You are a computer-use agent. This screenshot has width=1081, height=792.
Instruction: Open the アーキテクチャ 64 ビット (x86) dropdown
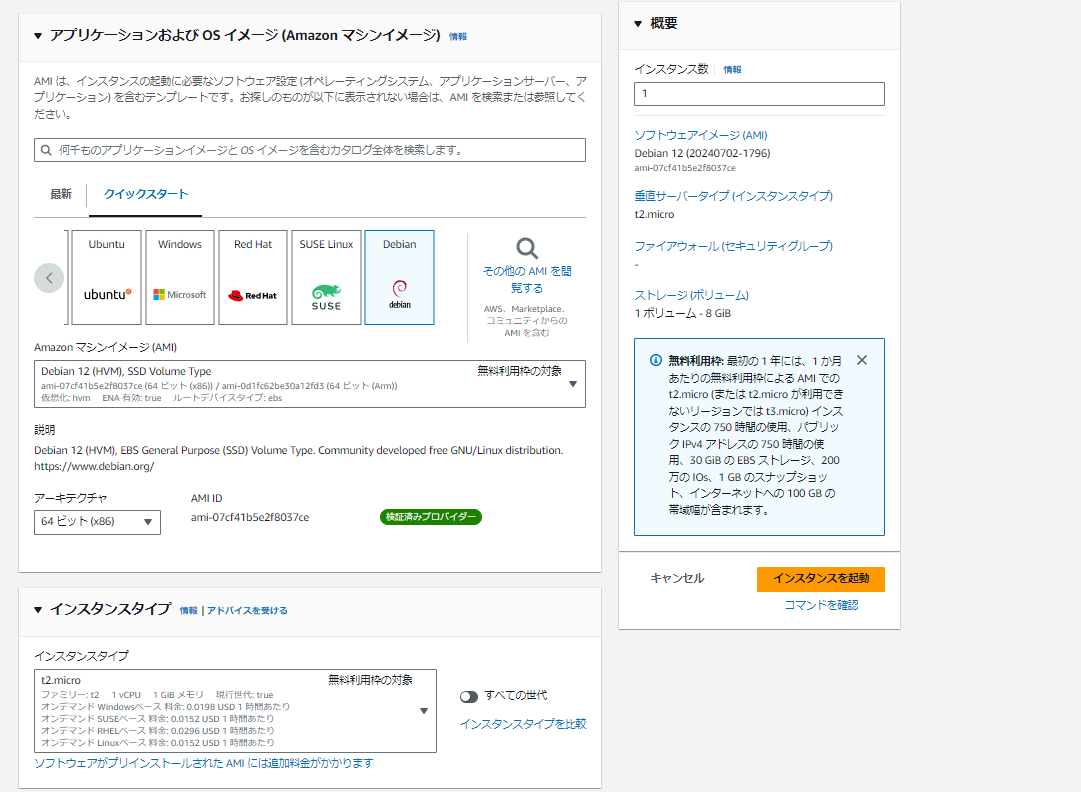click(97, 522)
